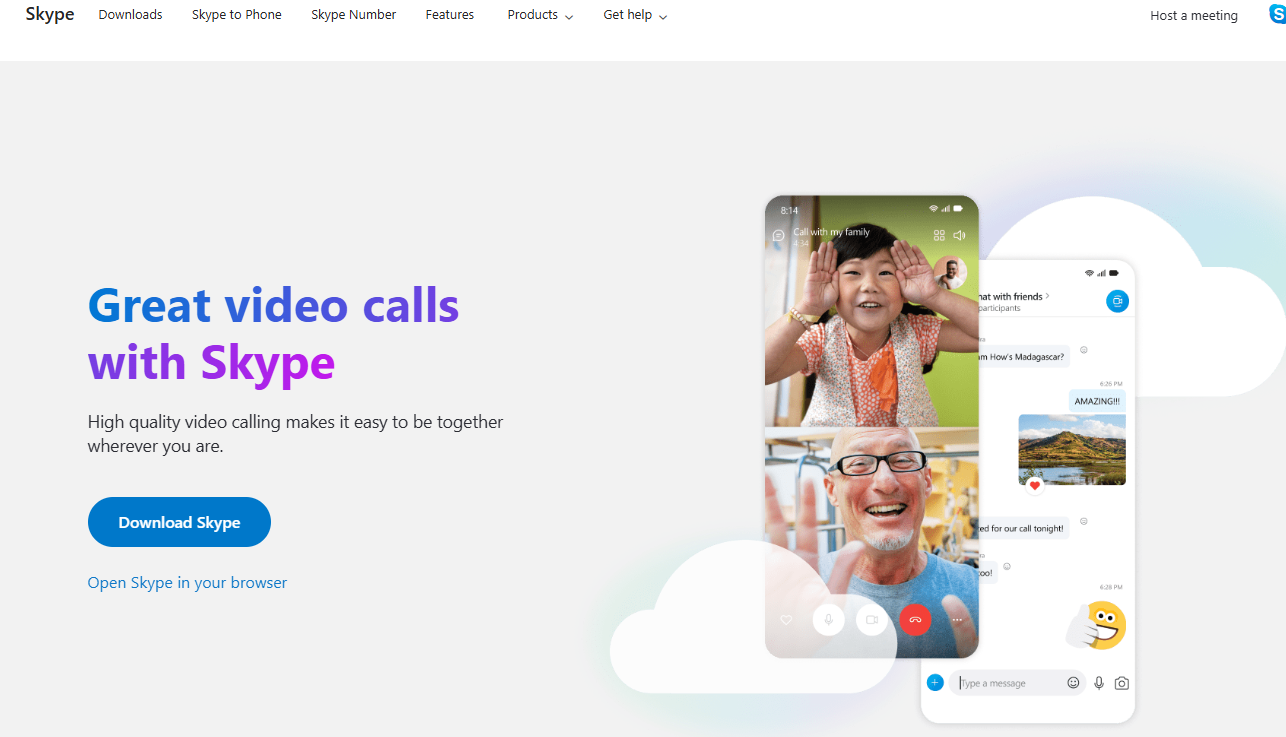View the Features page
Image resolution: width=1286 pixels, height=737 pixels.
tap(450, 15)
